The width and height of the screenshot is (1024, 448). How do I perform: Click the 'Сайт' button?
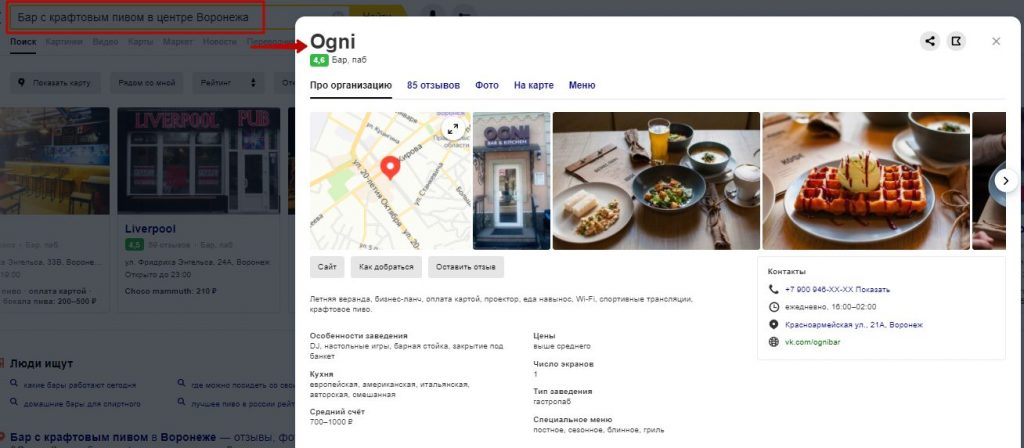327,267
